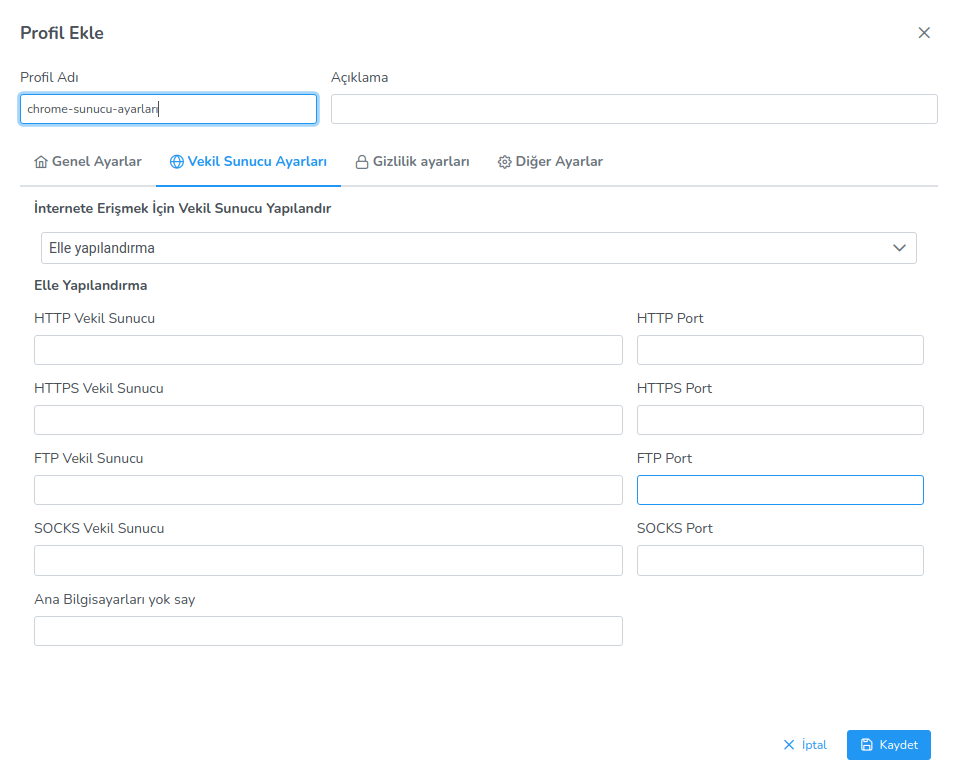Click into the Açıklama text field
This screenshot has width=957, height=780.
pyautogui.click(x=634, y=109)
